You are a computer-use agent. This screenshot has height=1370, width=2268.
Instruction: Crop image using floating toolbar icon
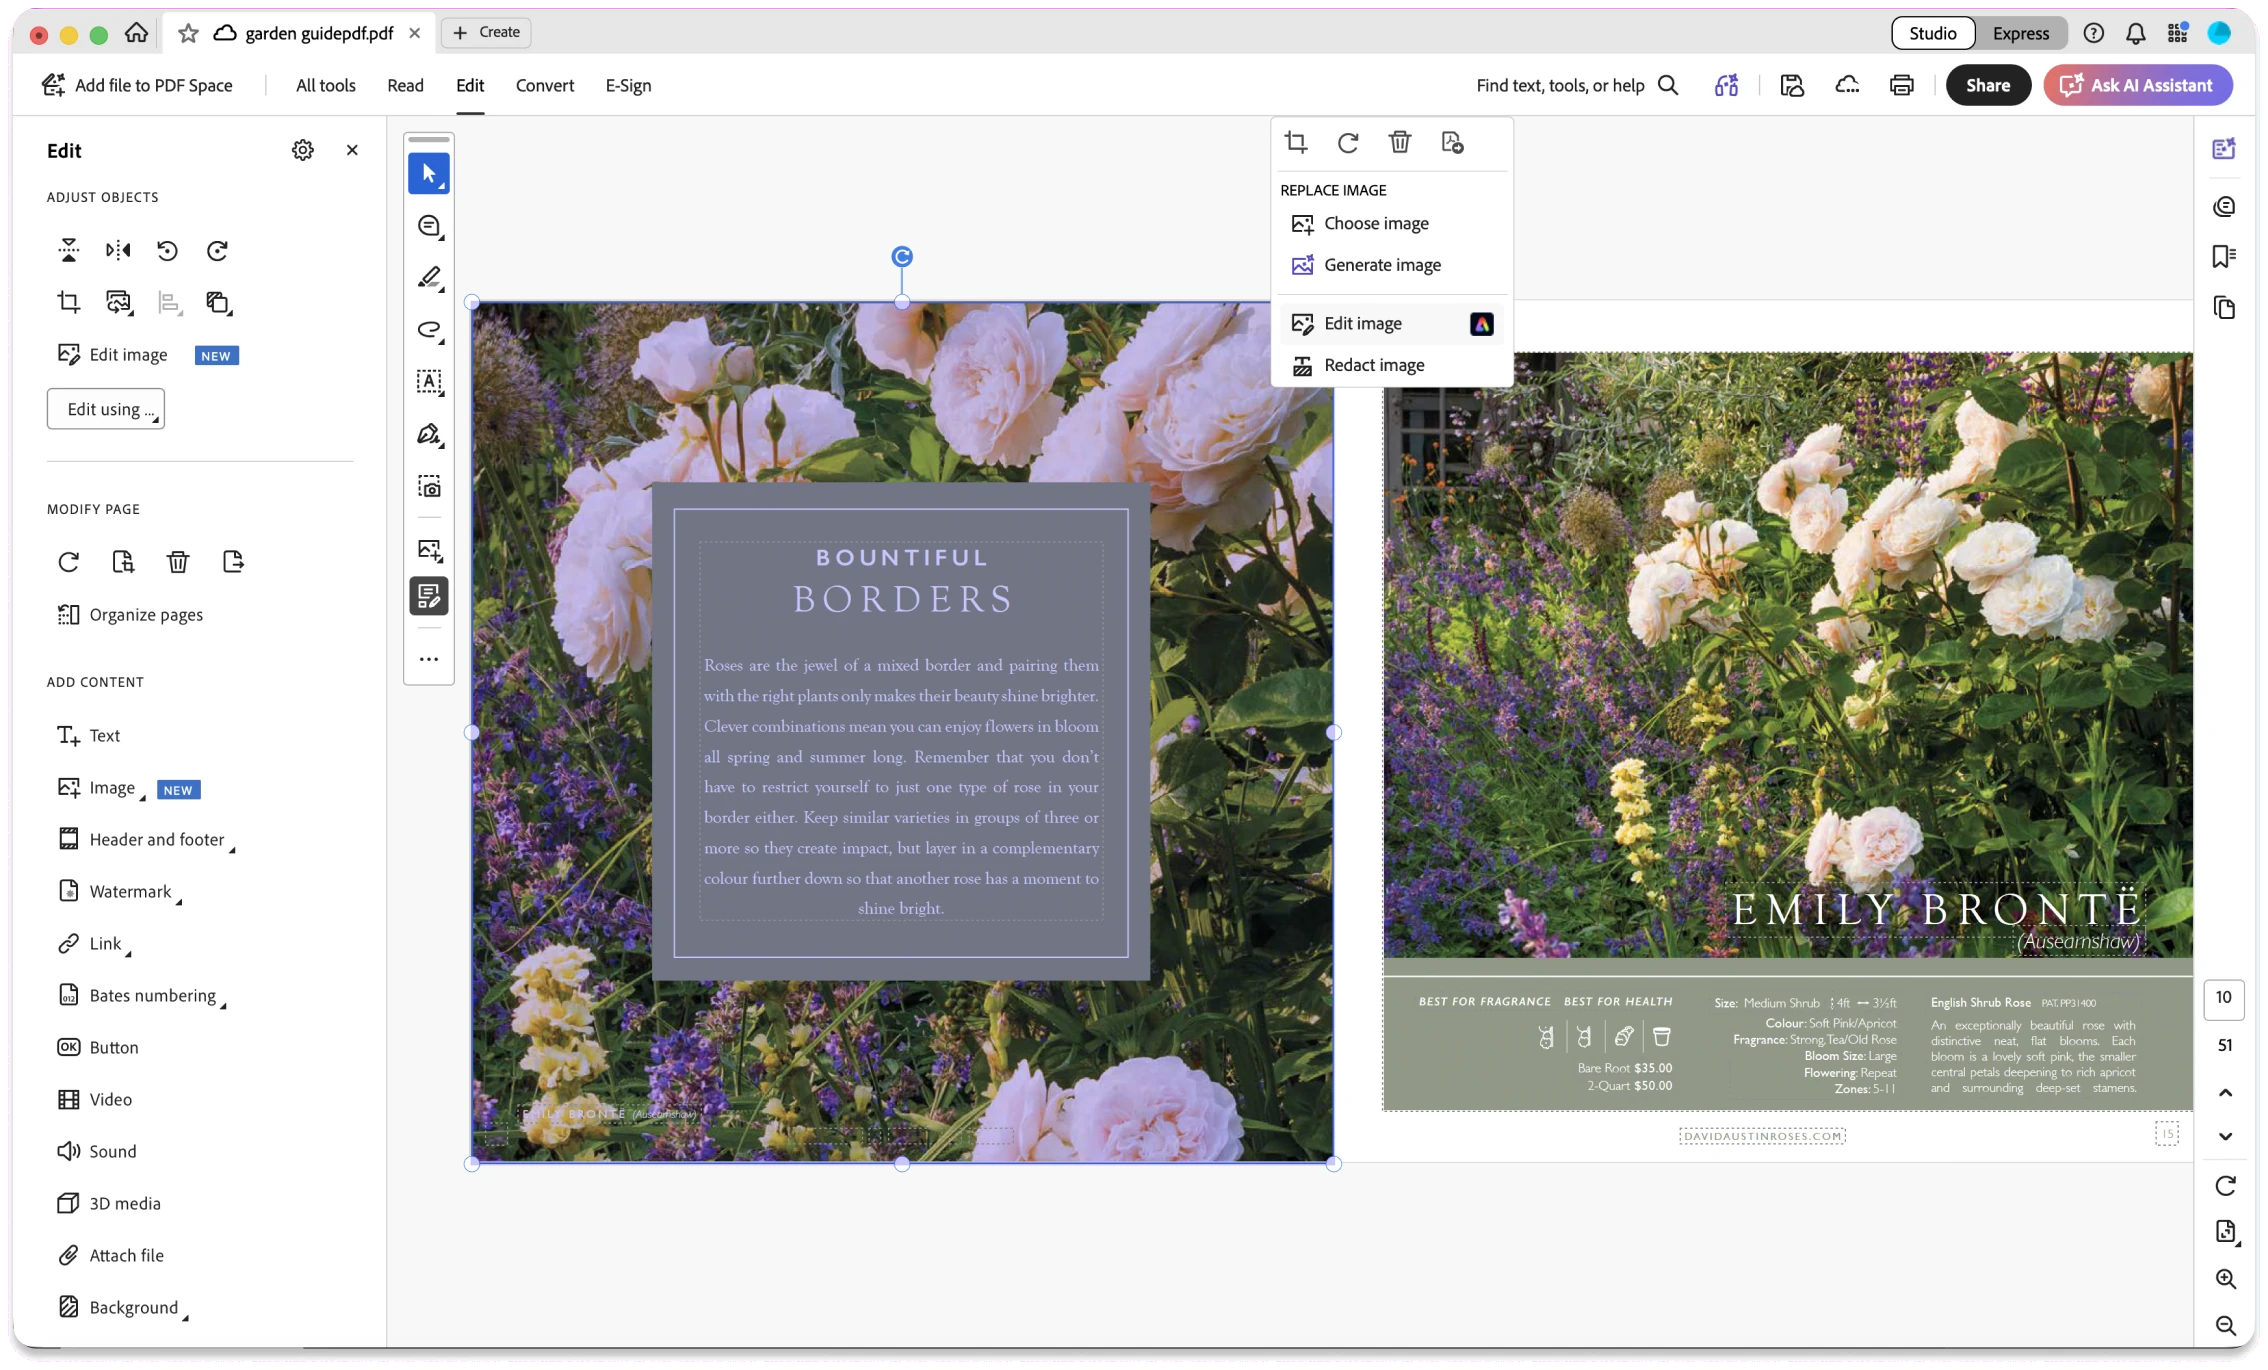pyautogui.click(x=1296, y=142)
